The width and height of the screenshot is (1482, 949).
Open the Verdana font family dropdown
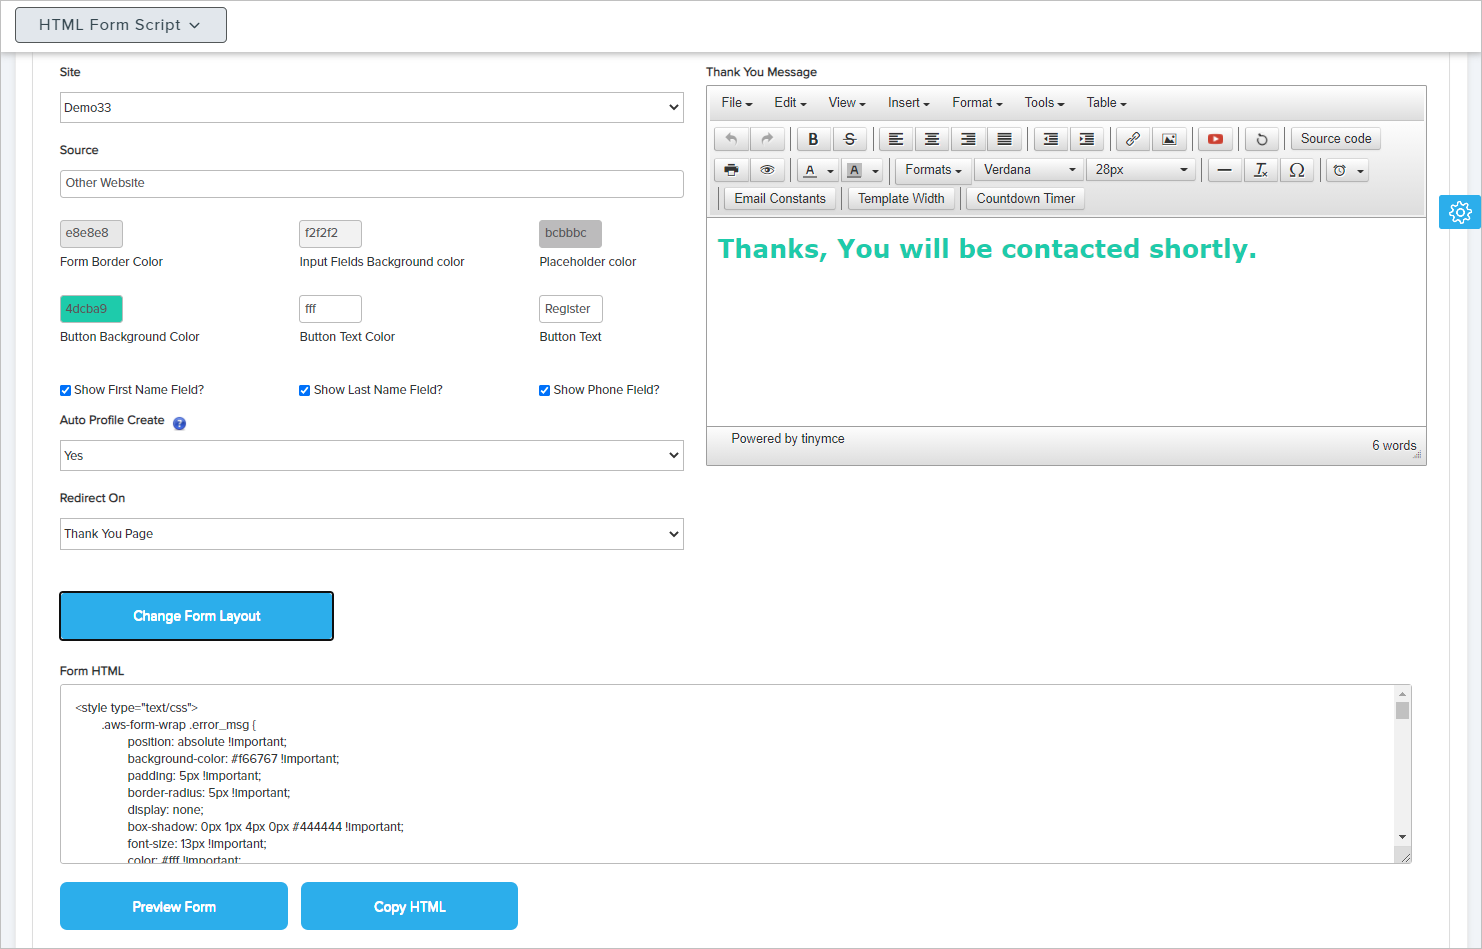[x=1029, y=170]
